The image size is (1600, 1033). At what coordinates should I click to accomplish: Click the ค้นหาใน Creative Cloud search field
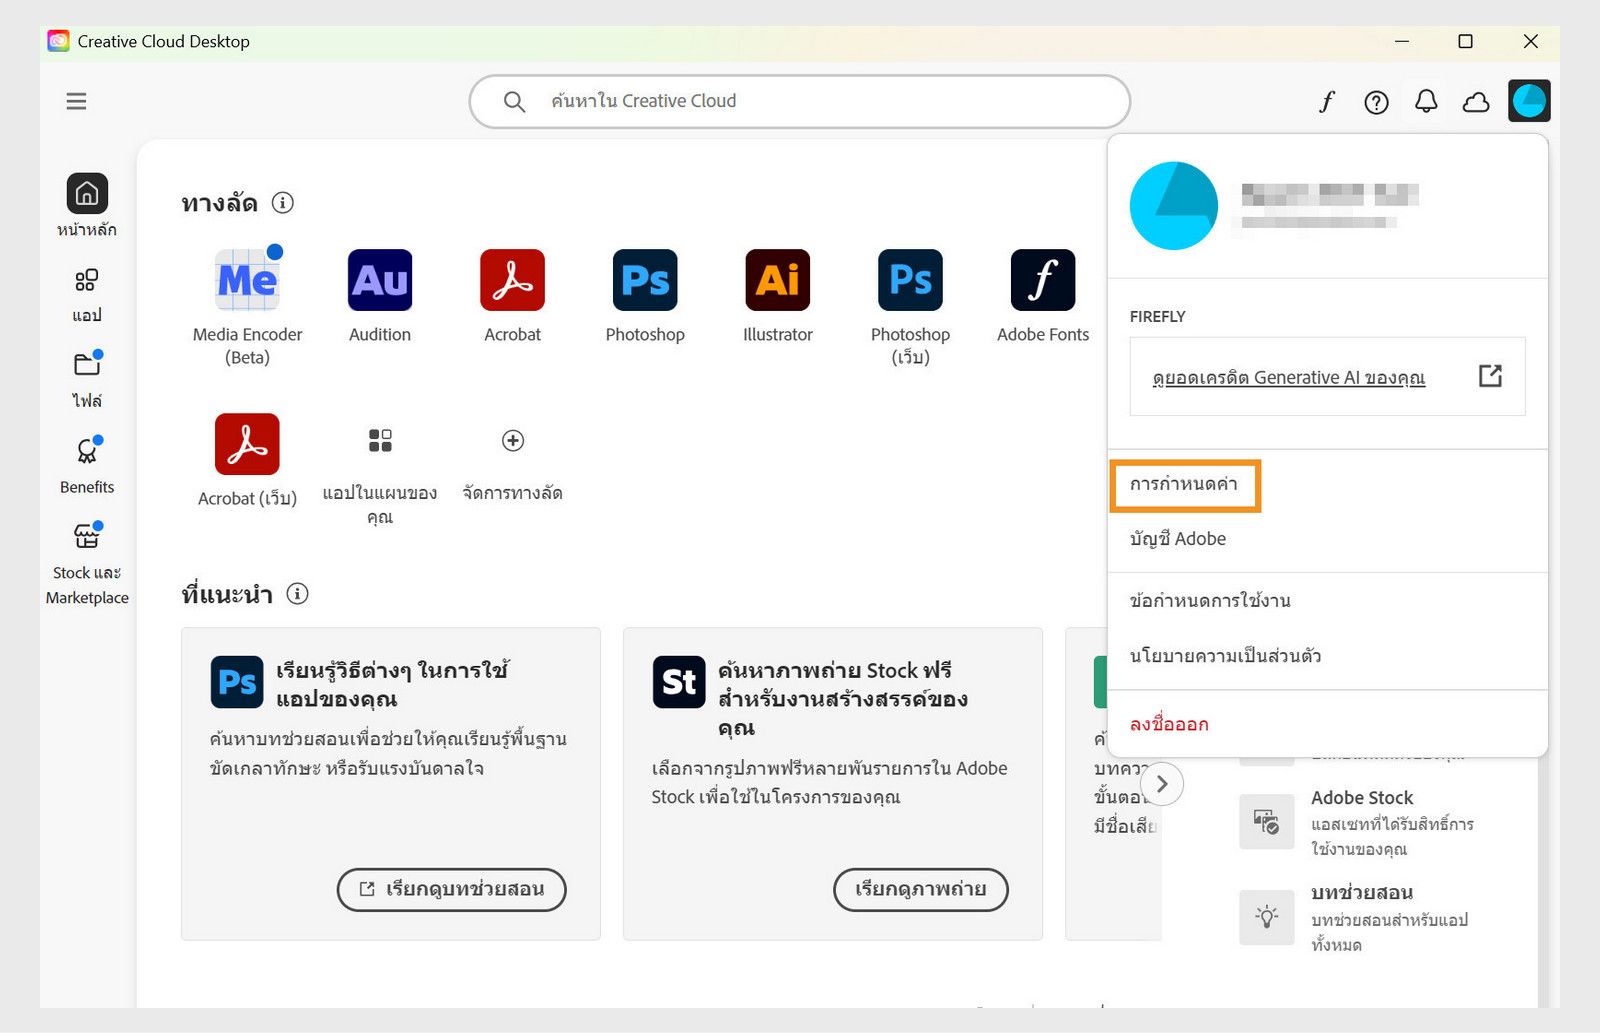[x=800, y=101]
